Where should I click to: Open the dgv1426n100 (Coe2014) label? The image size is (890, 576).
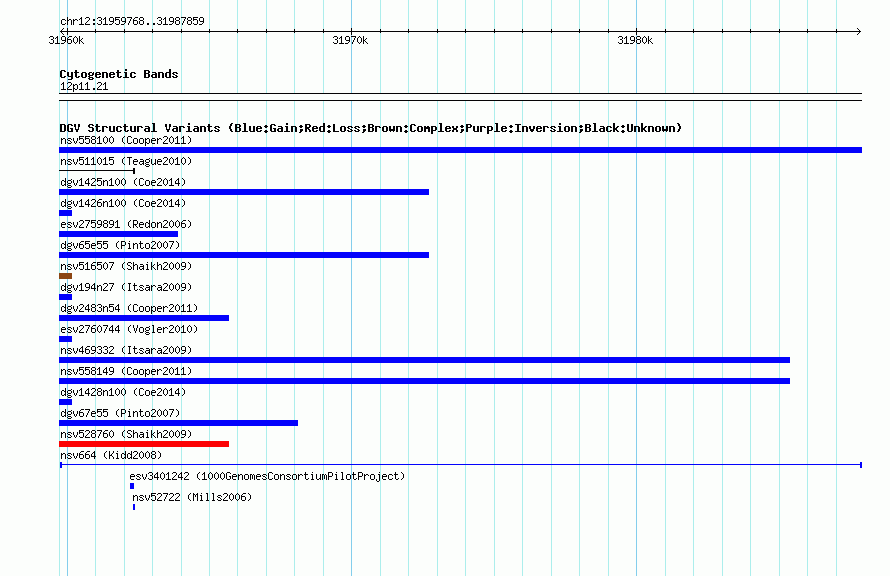123,203
